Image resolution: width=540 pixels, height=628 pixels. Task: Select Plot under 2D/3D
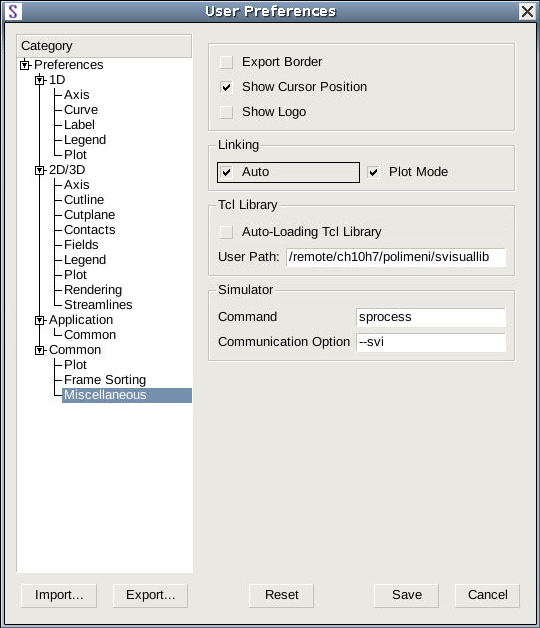75,275
